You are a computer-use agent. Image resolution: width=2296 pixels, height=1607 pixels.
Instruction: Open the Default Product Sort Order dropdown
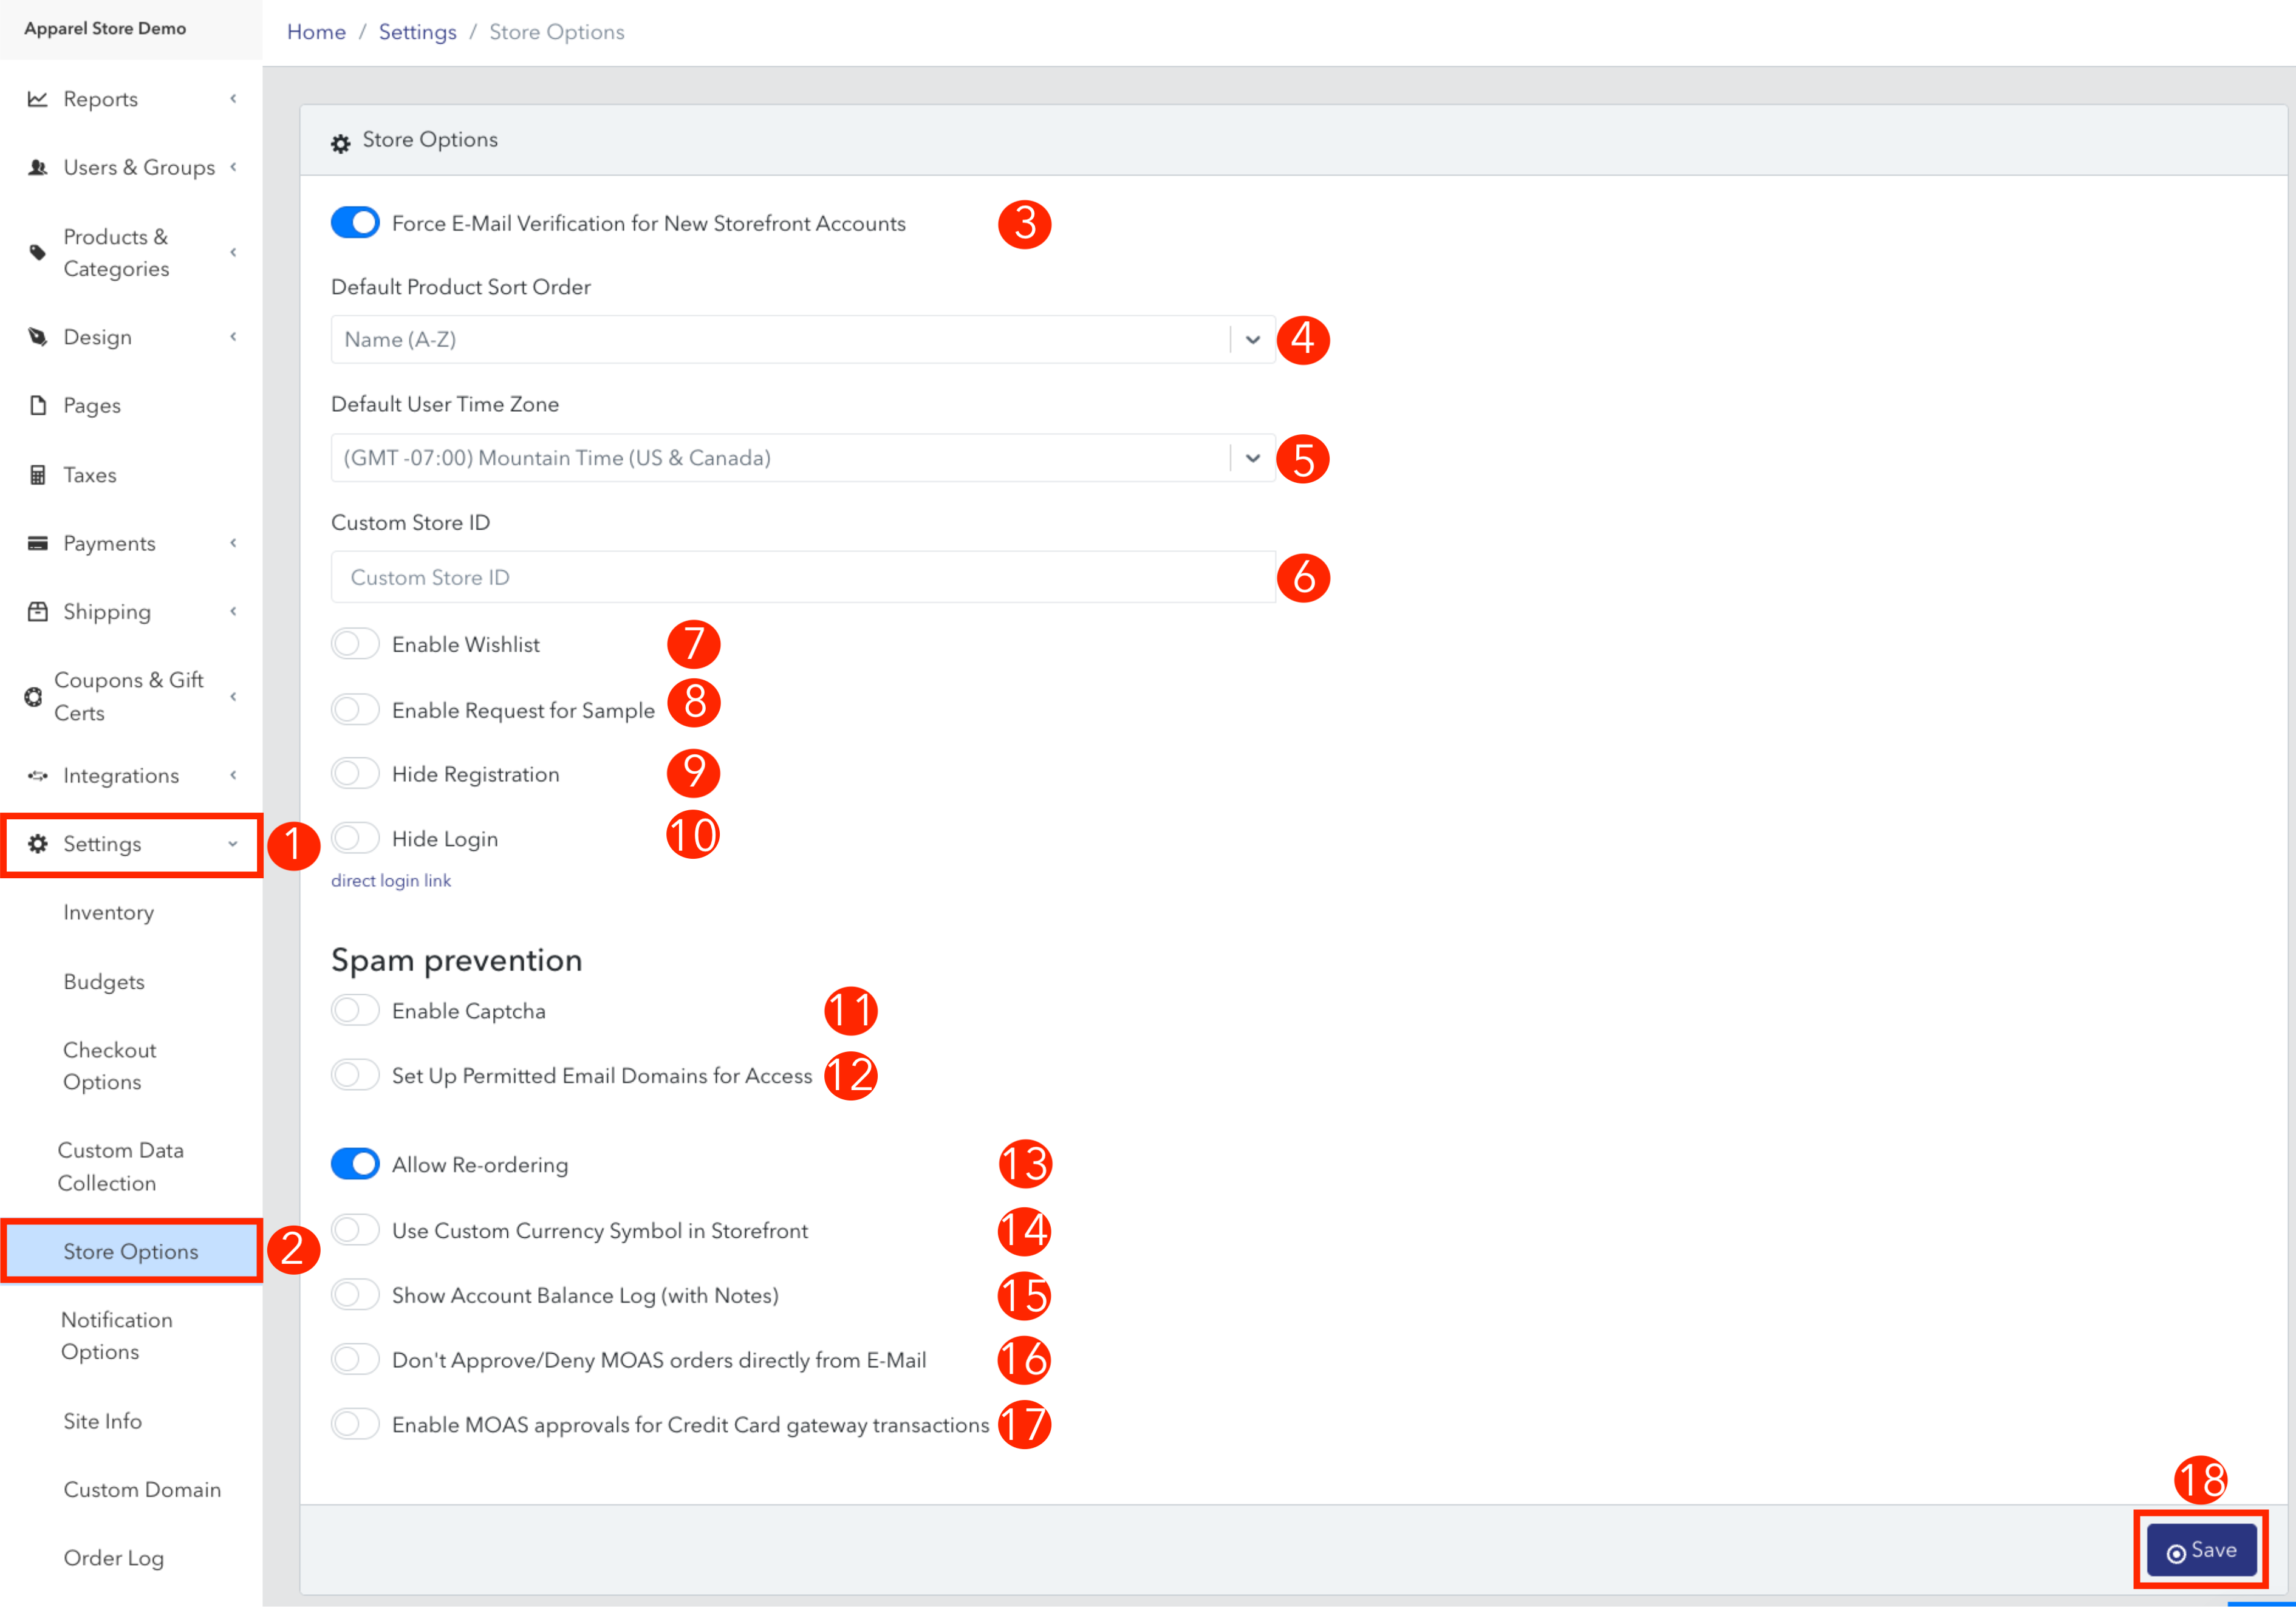[803, 339]
